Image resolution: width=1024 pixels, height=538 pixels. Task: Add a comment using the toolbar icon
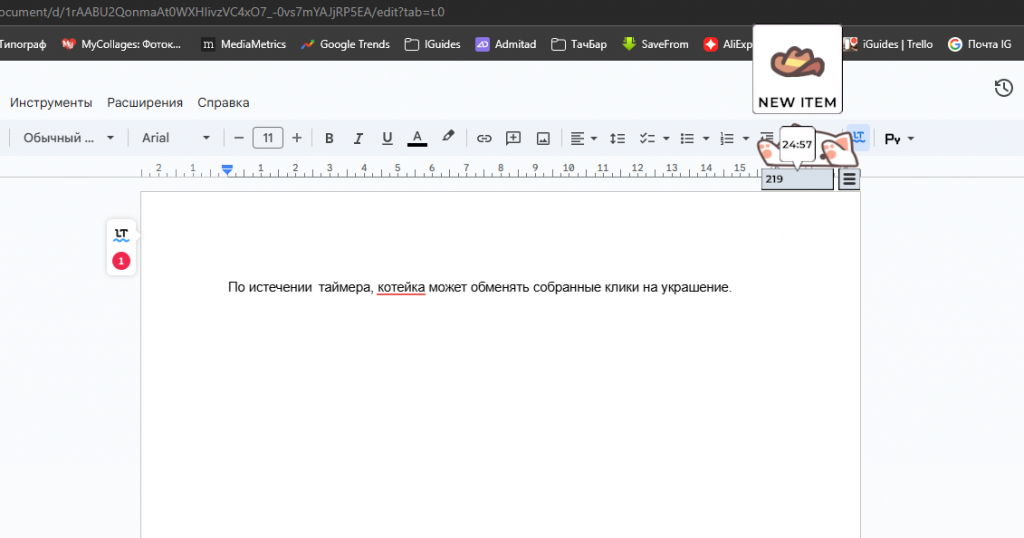coord(513,138)
